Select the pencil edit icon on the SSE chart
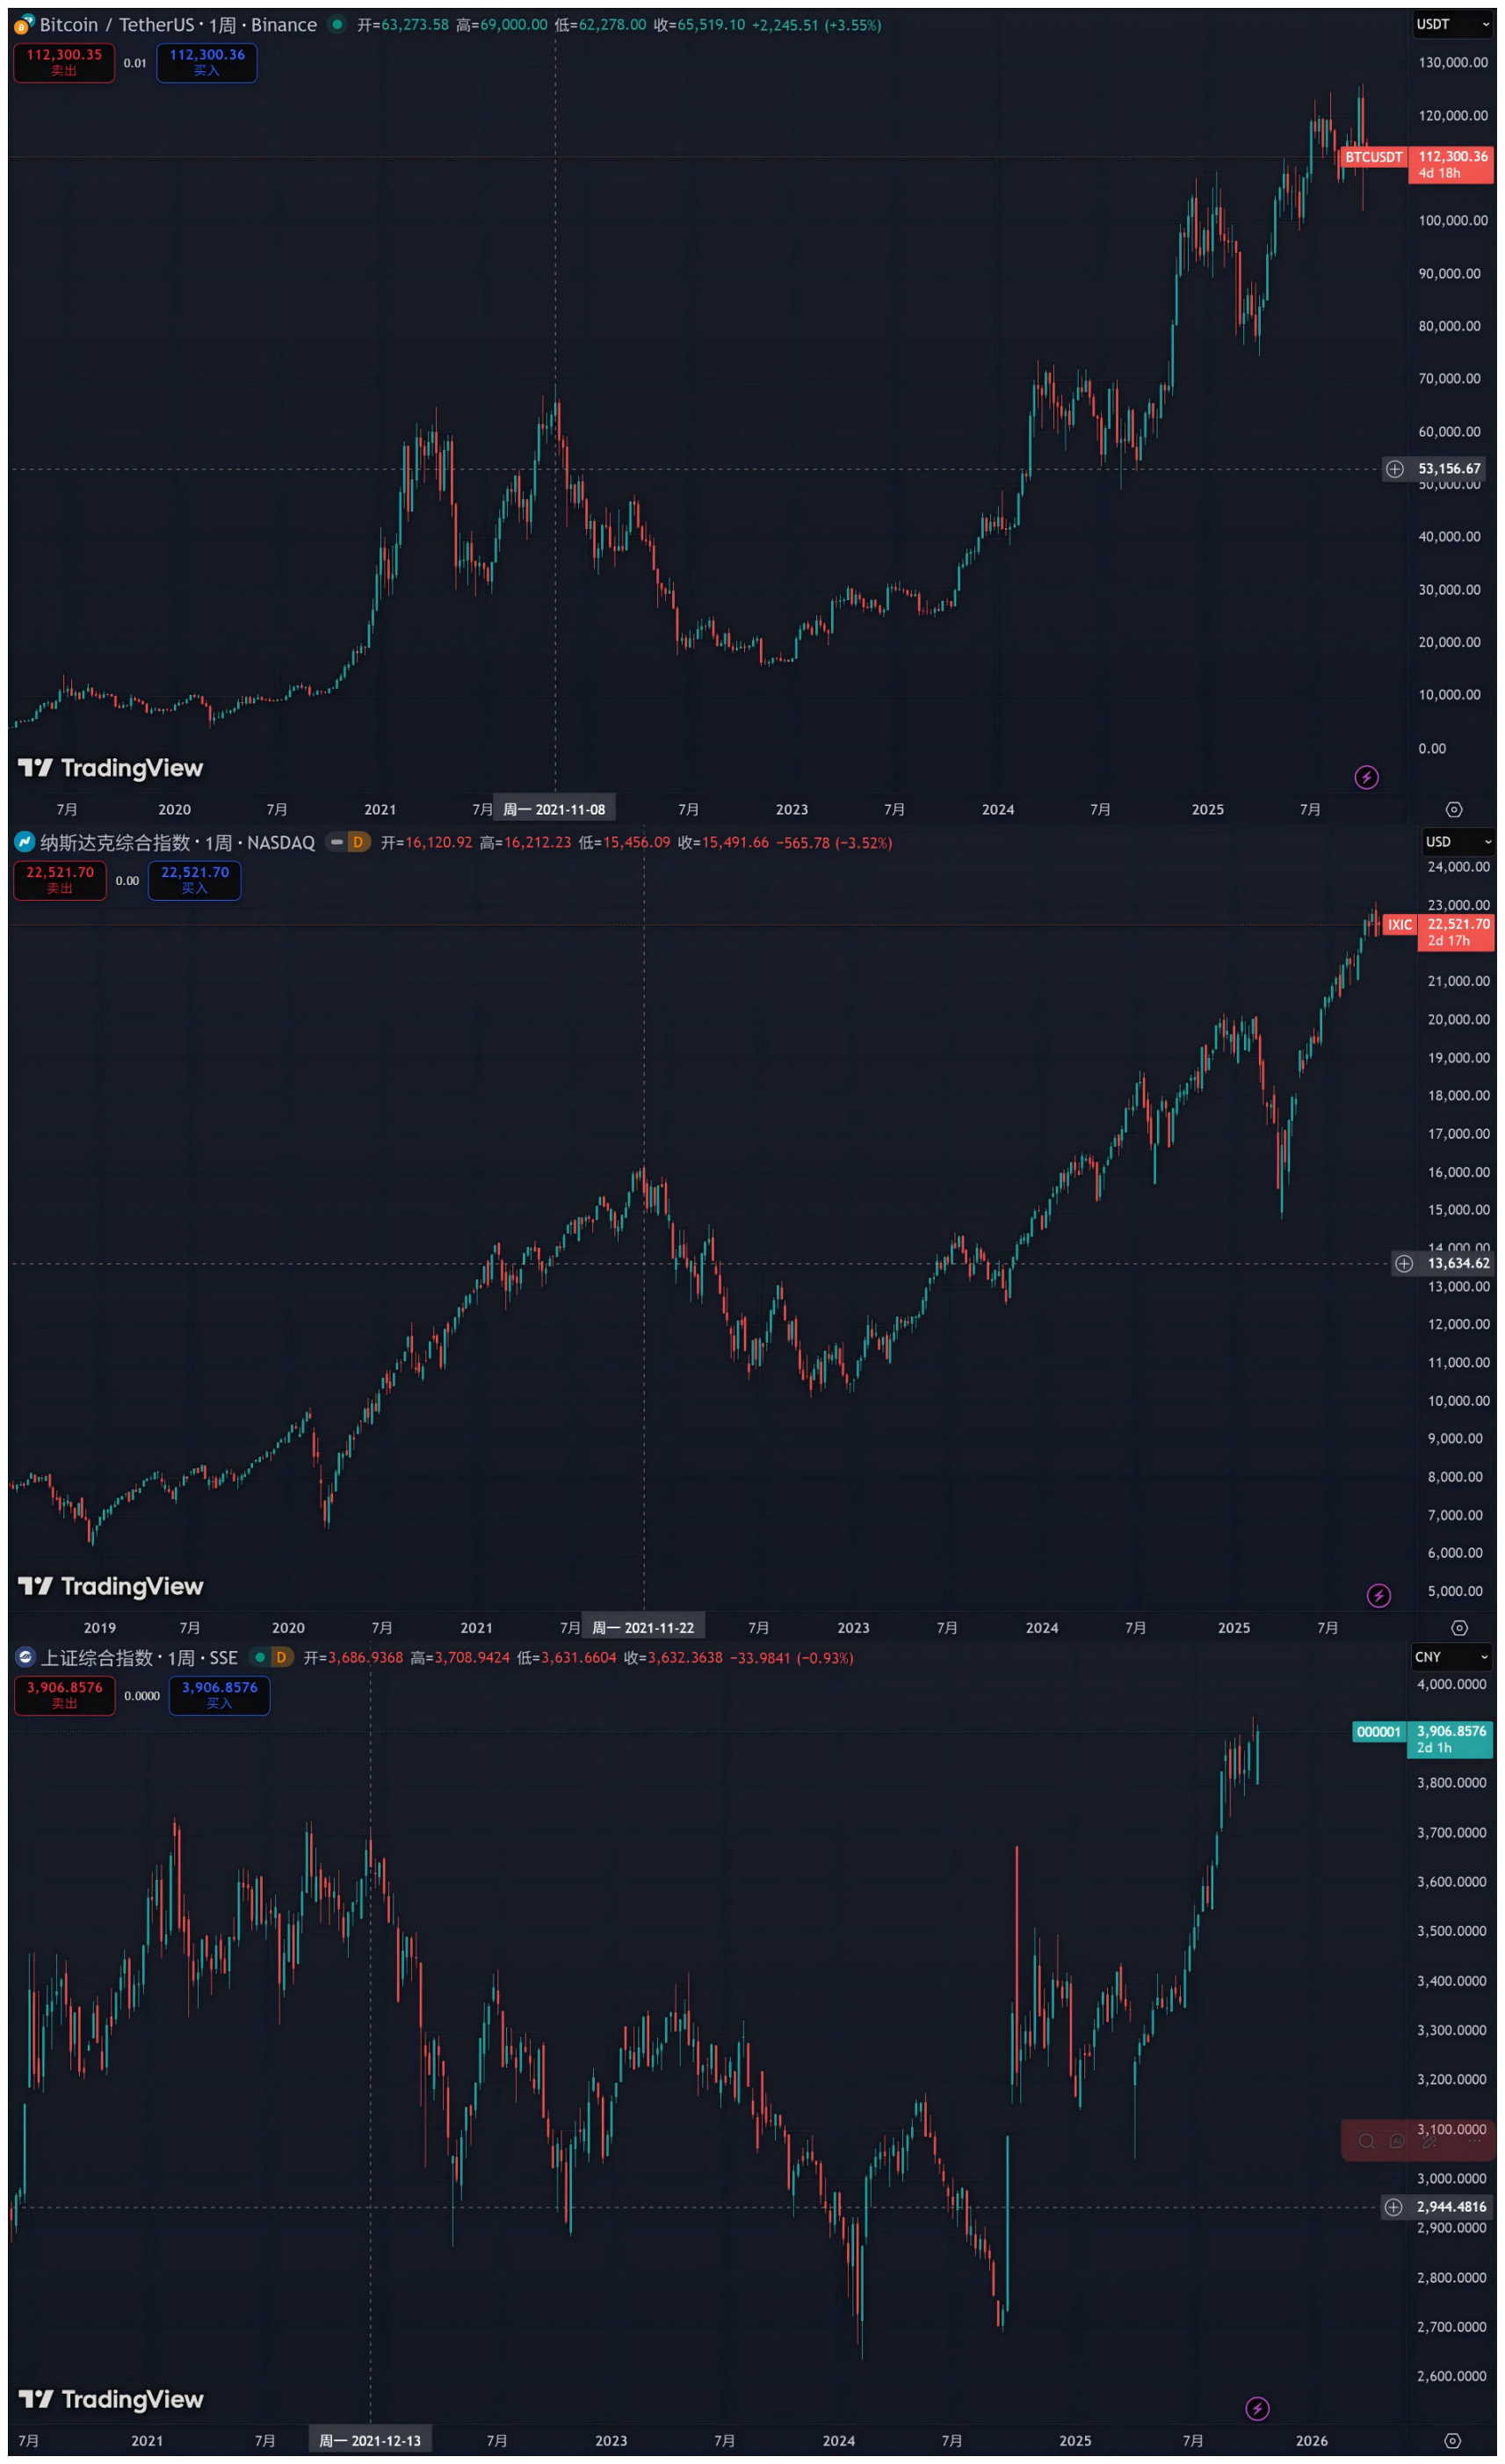The image size is (1505, 2464). click(1429, 2141)
